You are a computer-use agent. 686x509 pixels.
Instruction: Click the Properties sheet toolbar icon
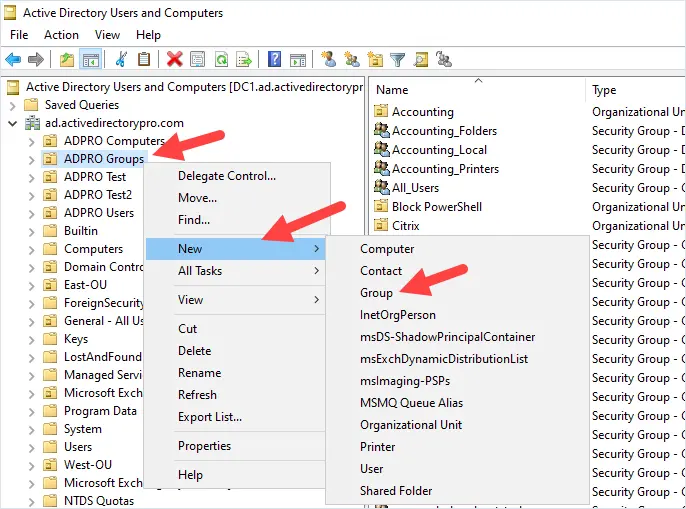198,59
